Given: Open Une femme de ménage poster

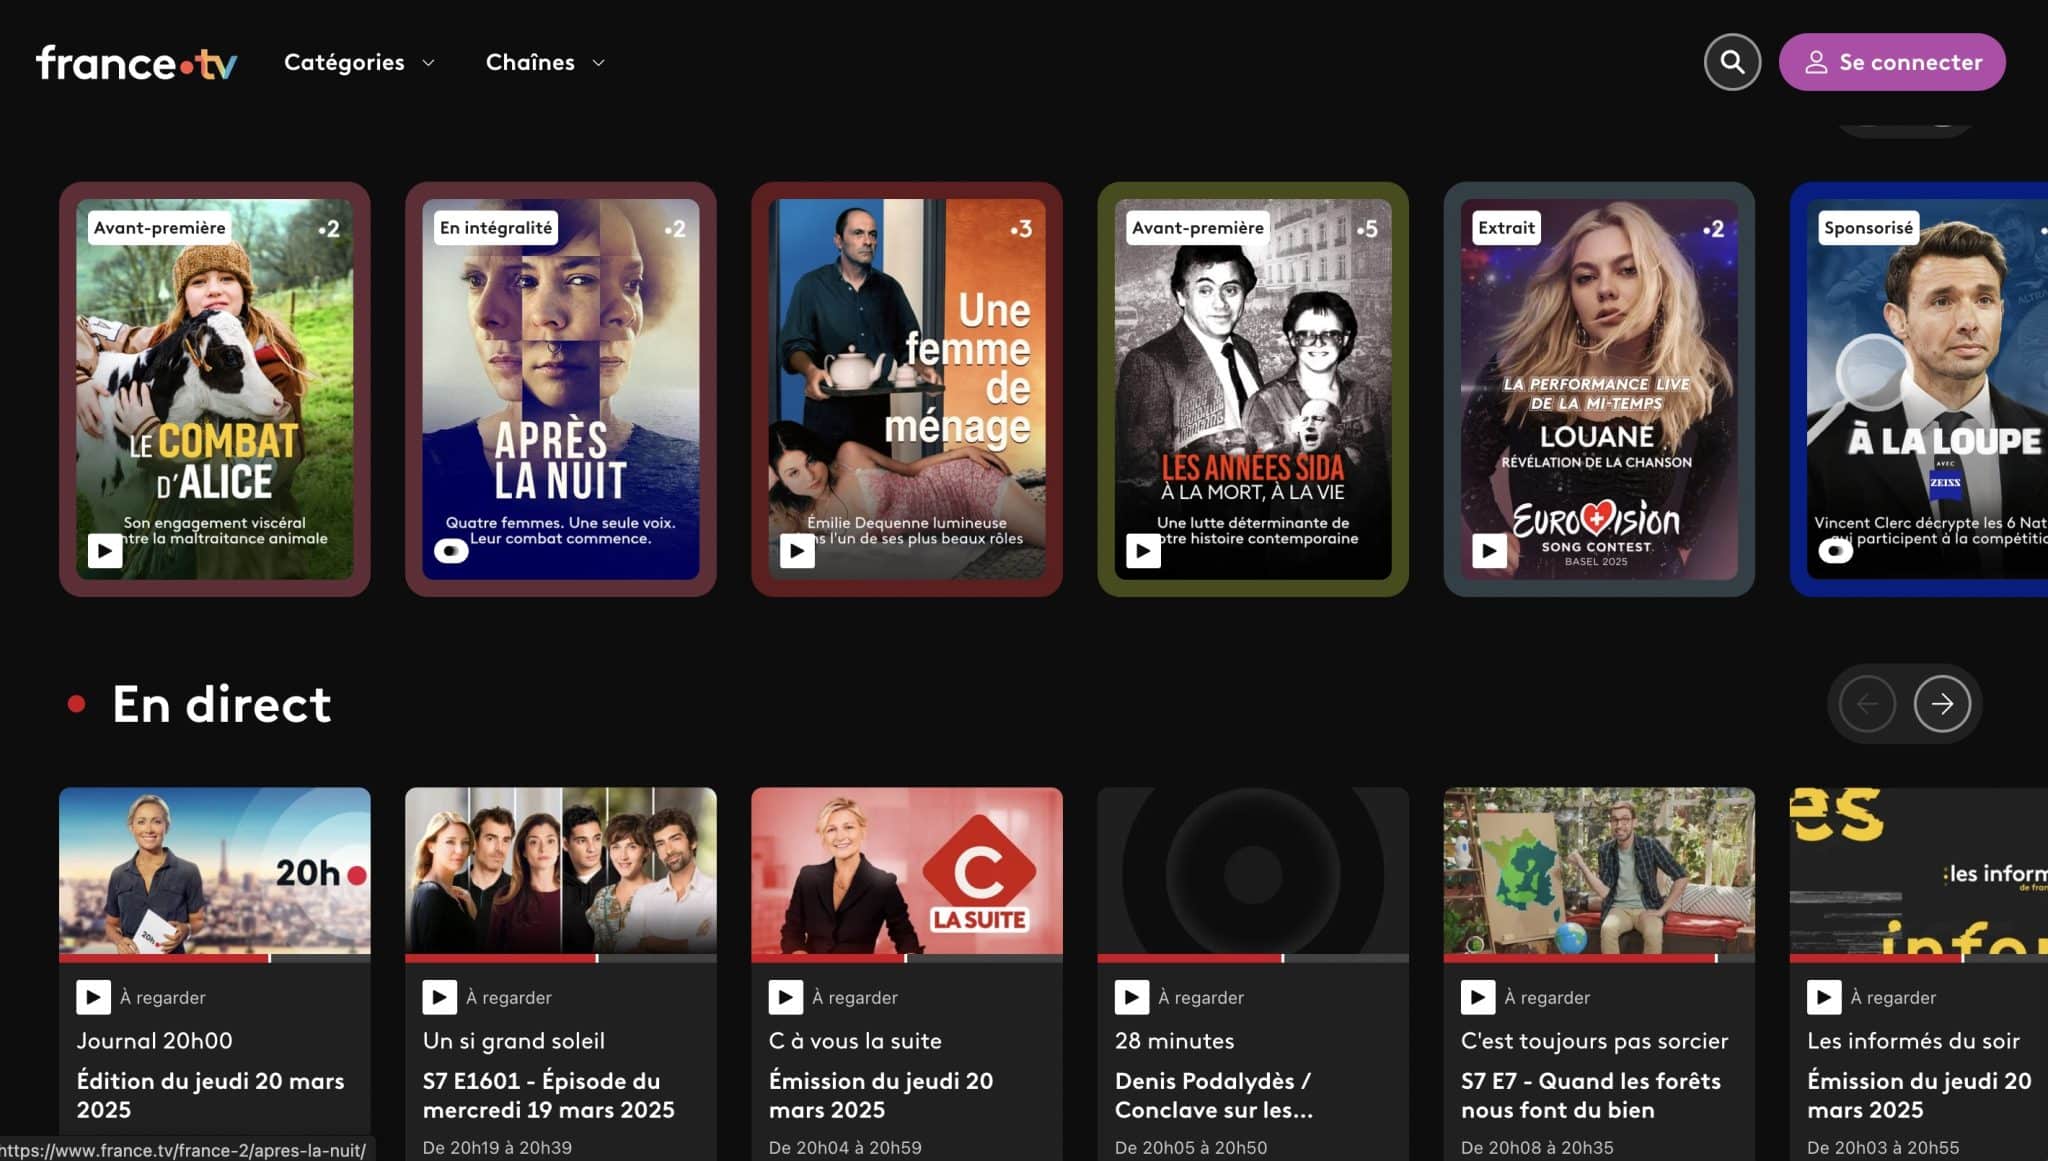Looking at the screenshot, I should (x=907, y=389).
